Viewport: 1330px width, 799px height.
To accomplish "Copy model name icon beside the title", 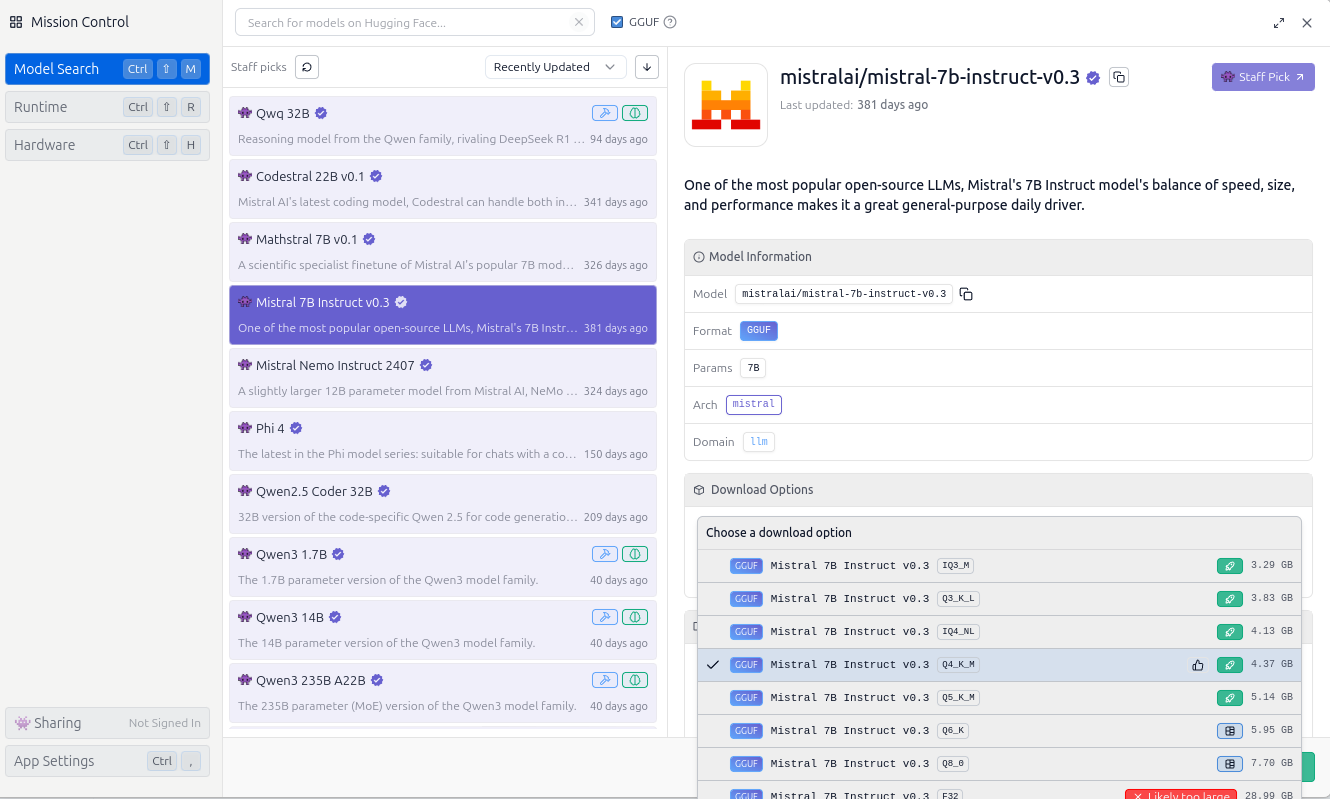I will [1119, 77].
